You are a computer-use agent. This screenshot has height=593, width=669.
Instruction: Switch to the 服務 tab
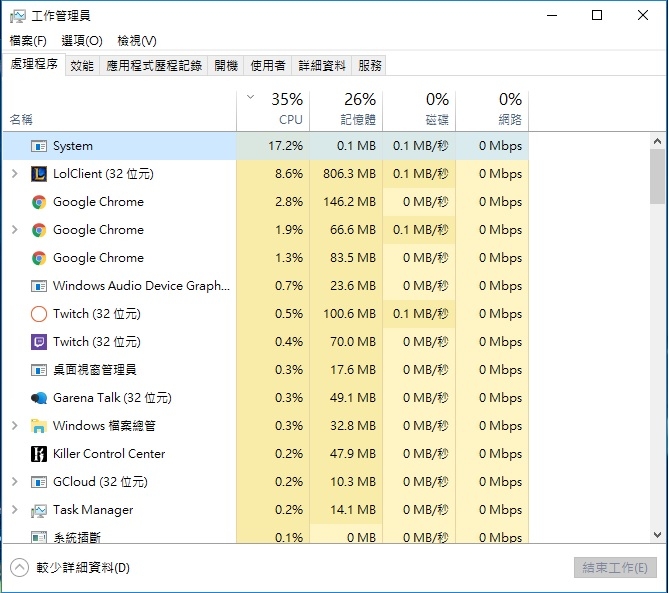tap(369, 66)
